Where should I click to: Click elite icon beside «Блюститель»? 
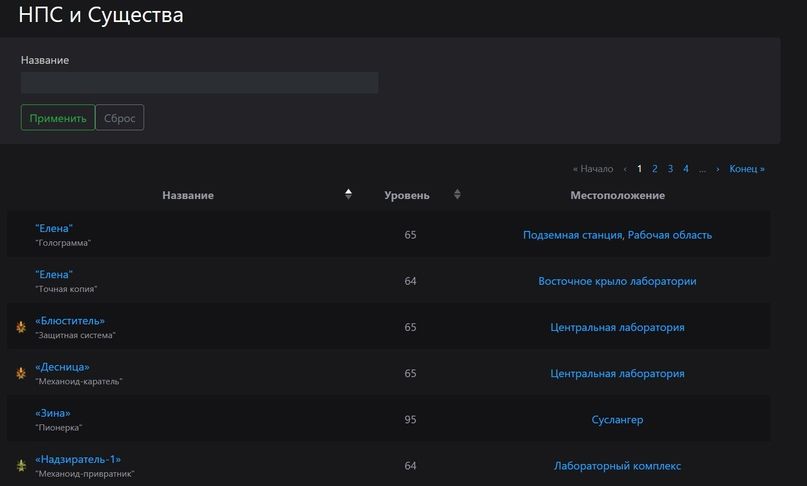(x=21, y=327)
